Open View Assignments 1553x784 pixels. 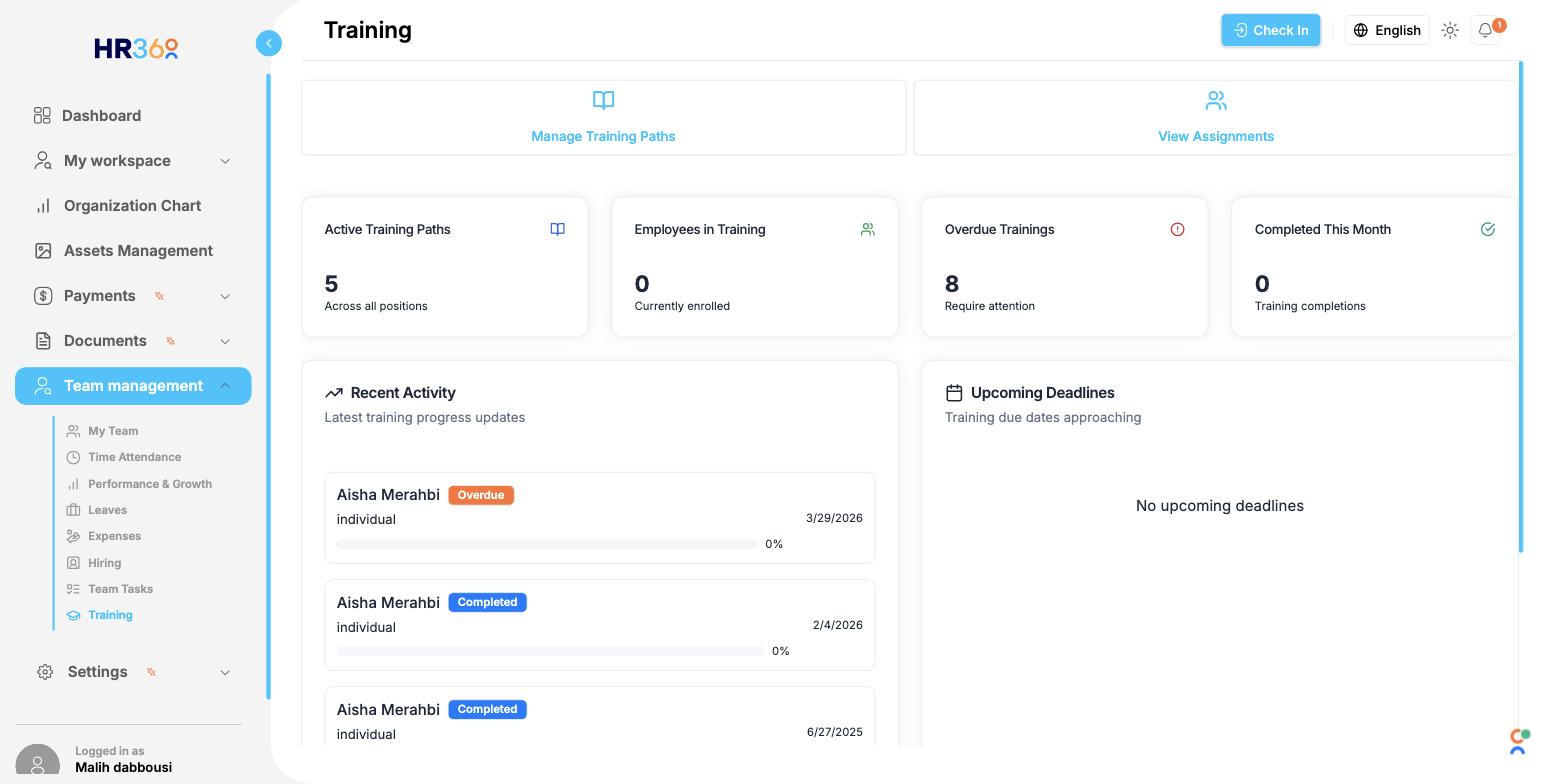pos(1216,118)
